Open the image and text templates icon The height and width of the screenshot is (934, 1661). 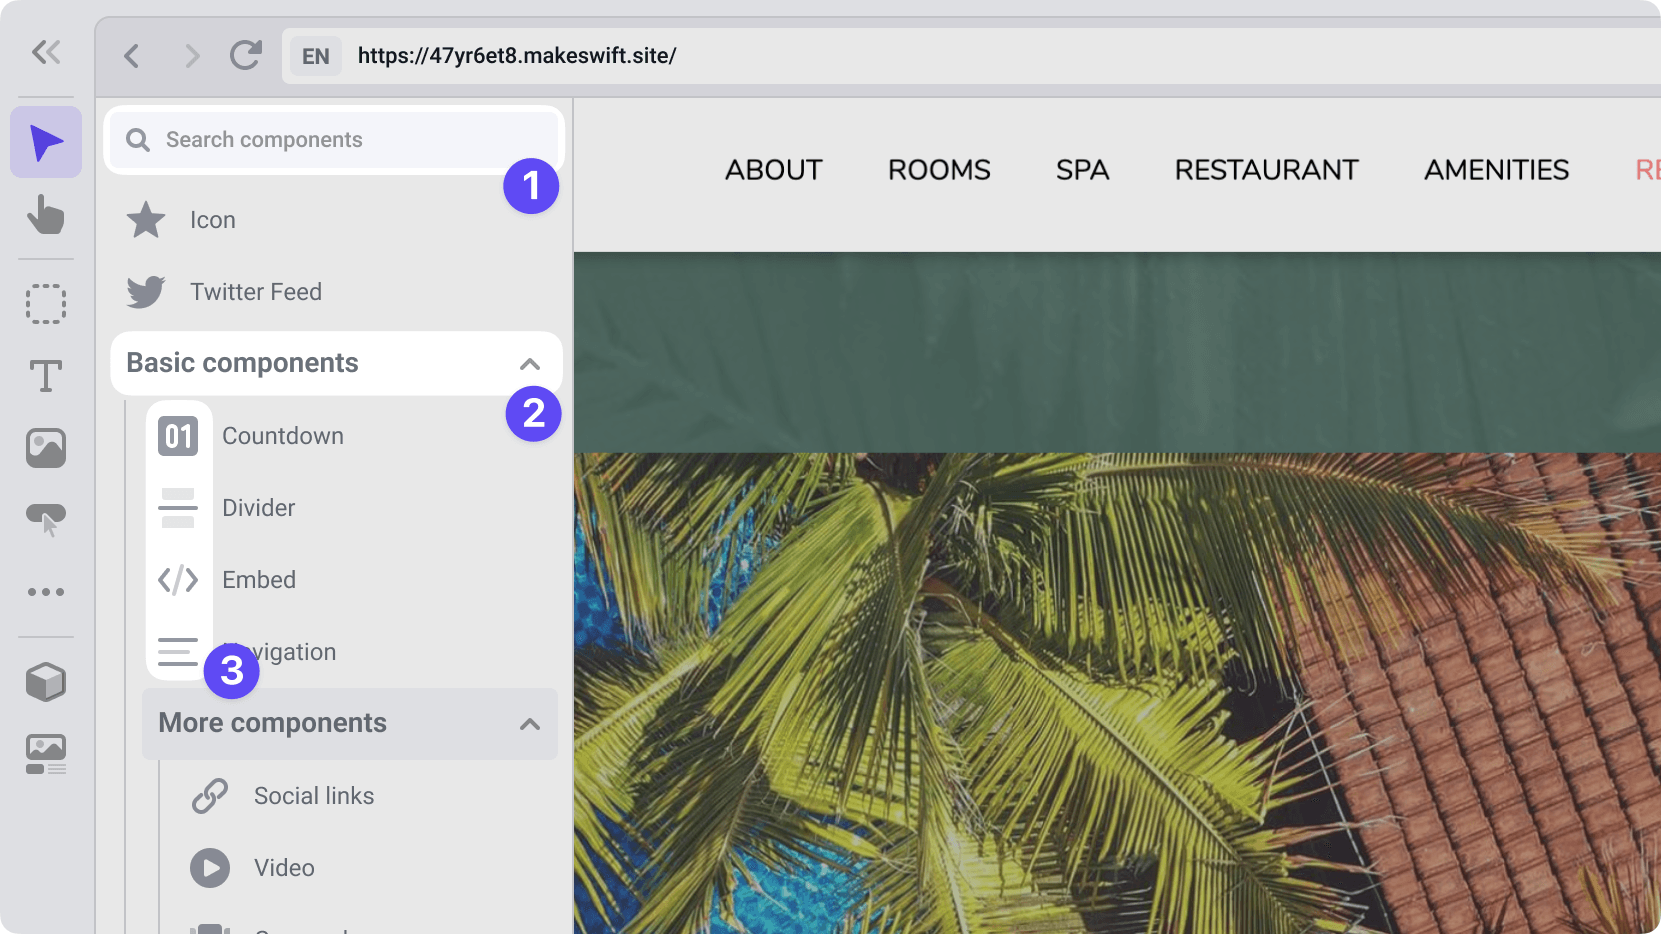(46, 754)
